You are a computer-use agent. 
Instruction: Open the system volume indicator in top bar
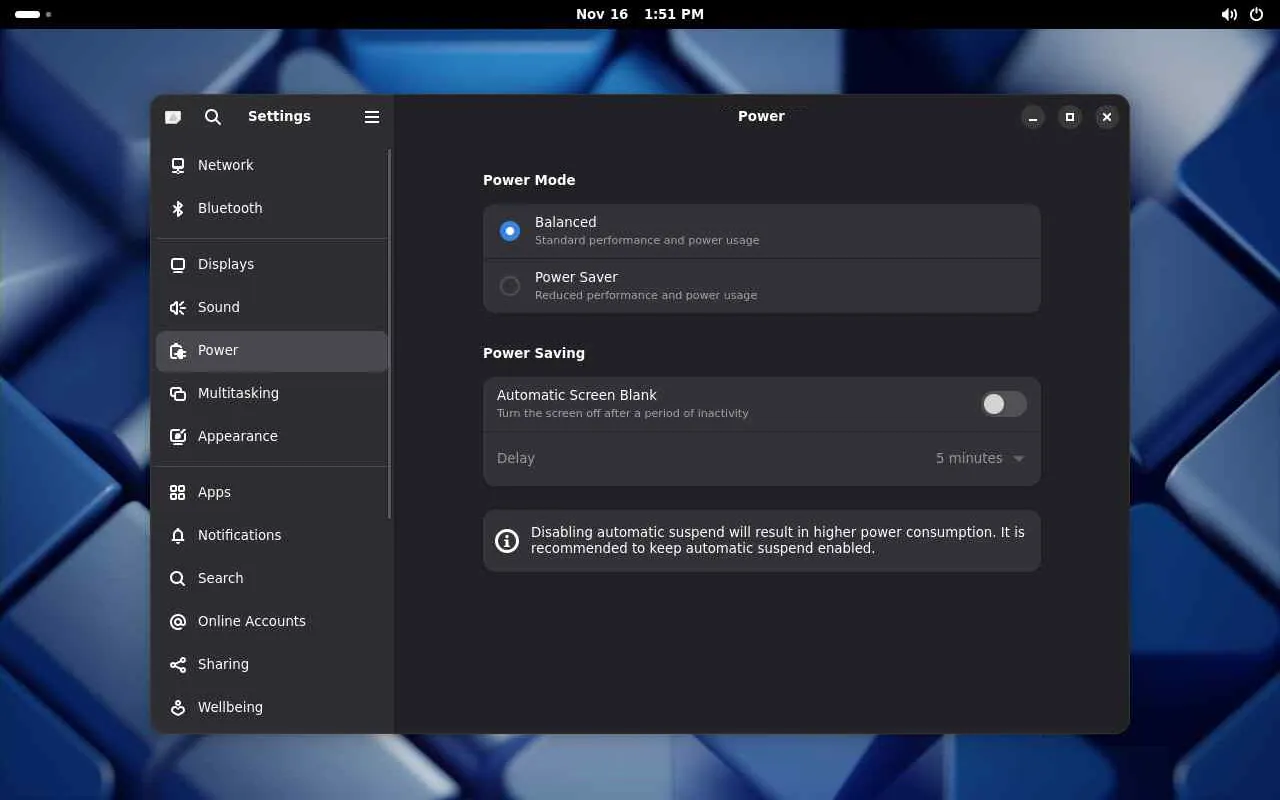tap(1229, 14)
